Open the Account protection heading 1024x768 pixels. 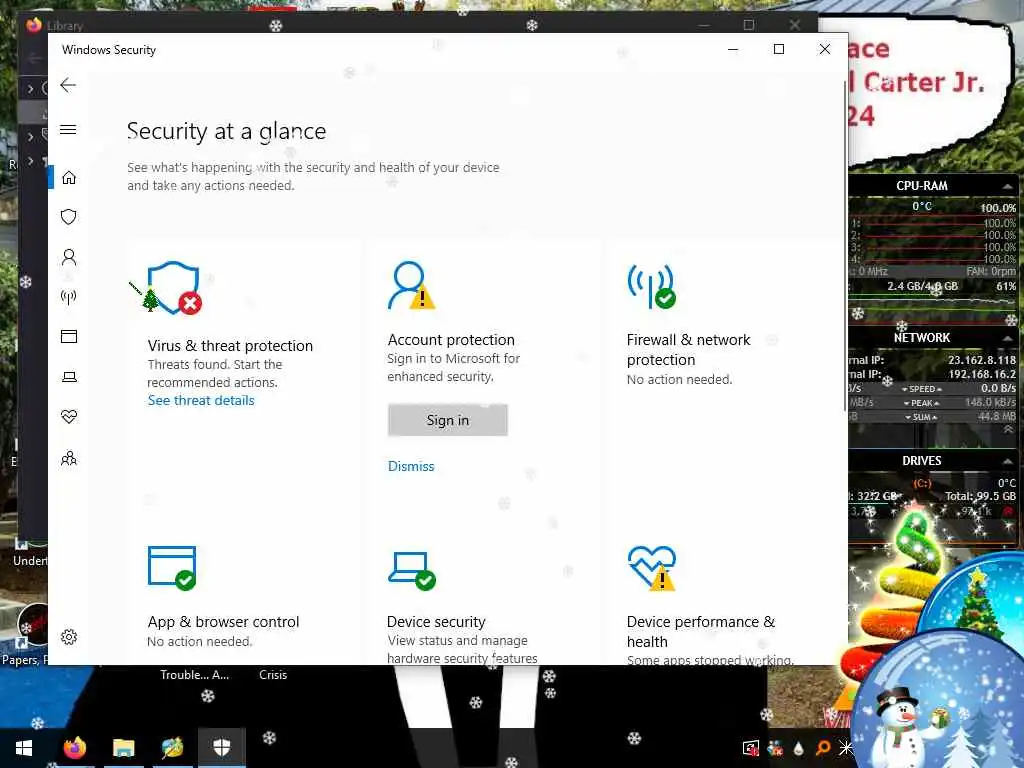click(451, 340)
